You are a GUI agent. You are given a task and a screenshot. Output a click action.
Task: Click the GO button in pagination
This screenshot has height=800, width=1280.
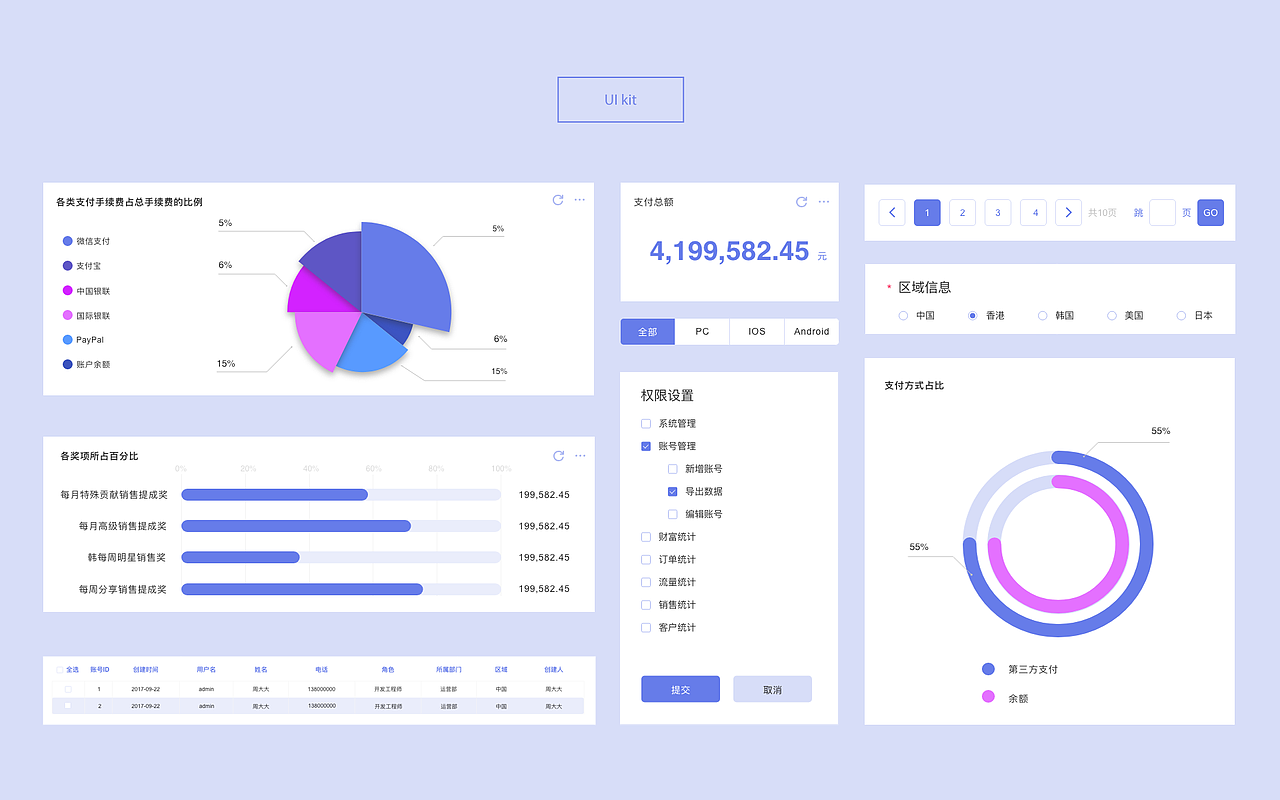(x=1210, y=212)
